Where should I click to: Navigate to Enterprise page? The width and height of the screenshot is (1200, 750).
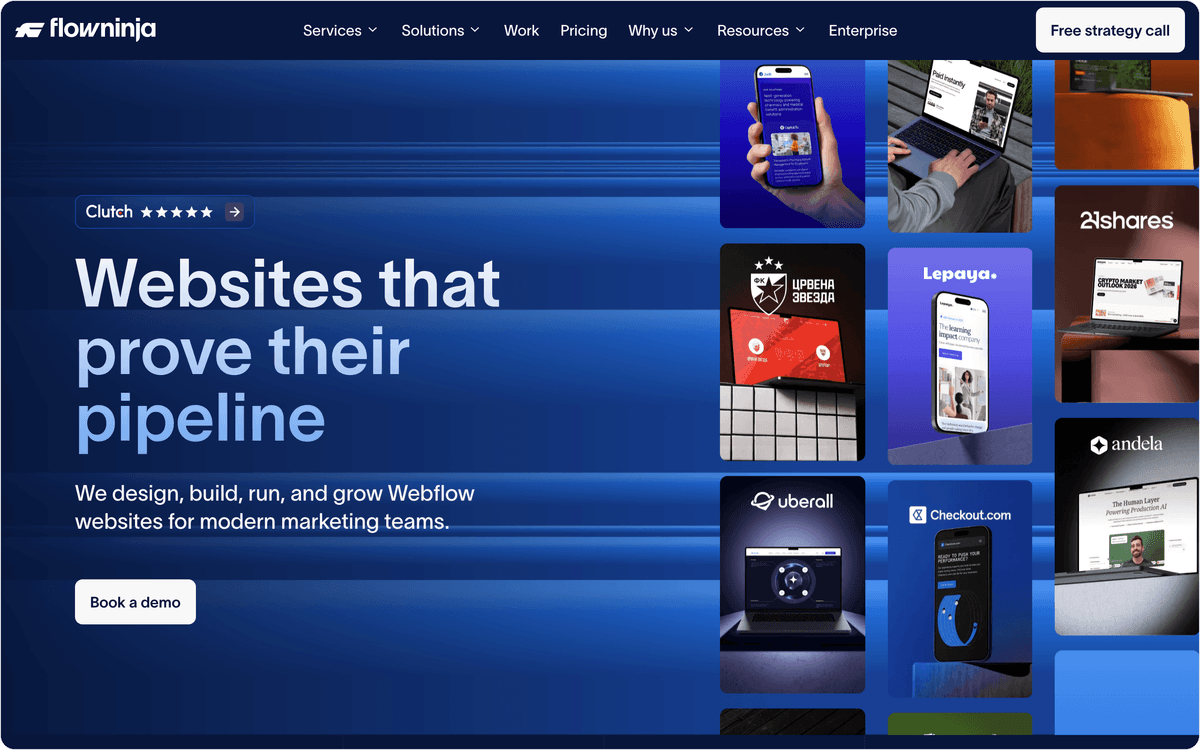click(x=863, y=31)
